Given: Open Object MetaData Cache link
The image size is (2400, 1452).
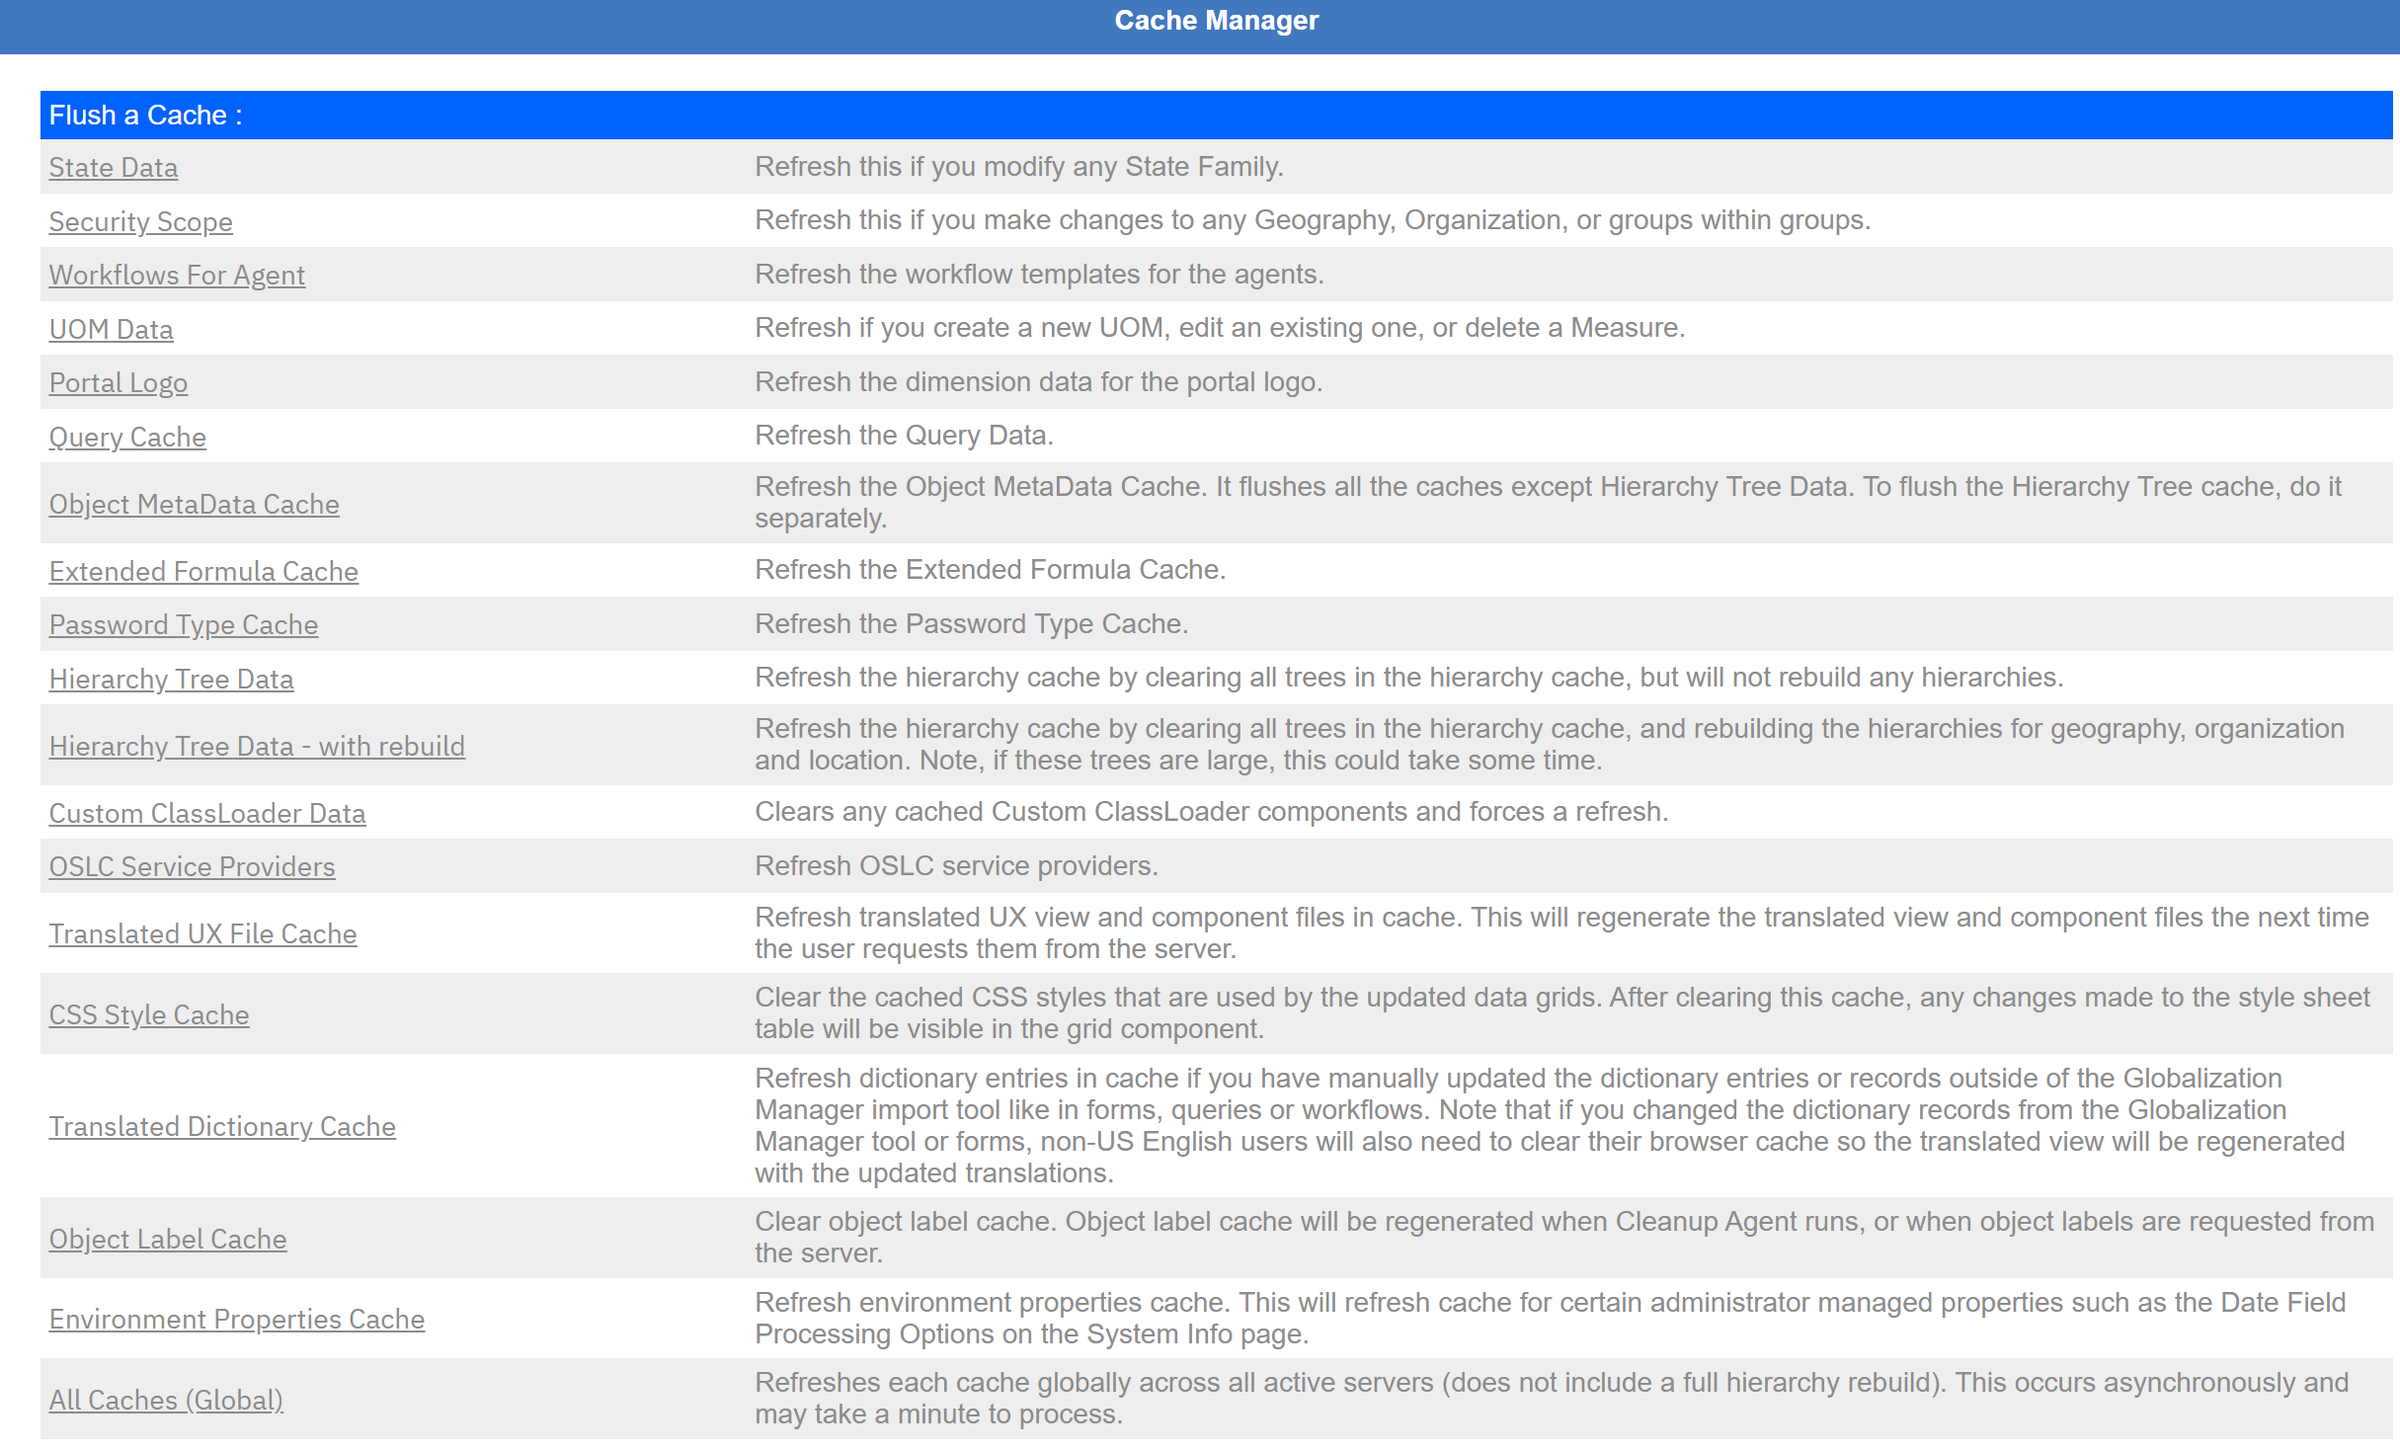Looking at the screenshot, I should [194, 504].
